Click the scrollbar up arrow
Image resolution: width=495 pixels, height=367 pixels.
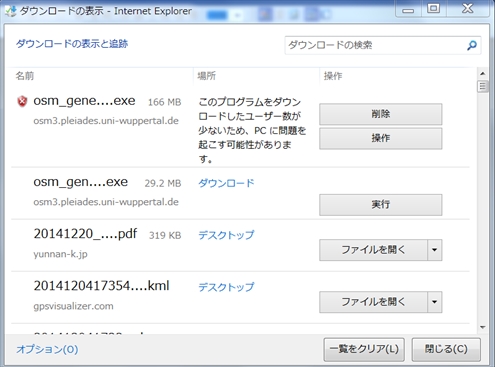tap(483, 73)
